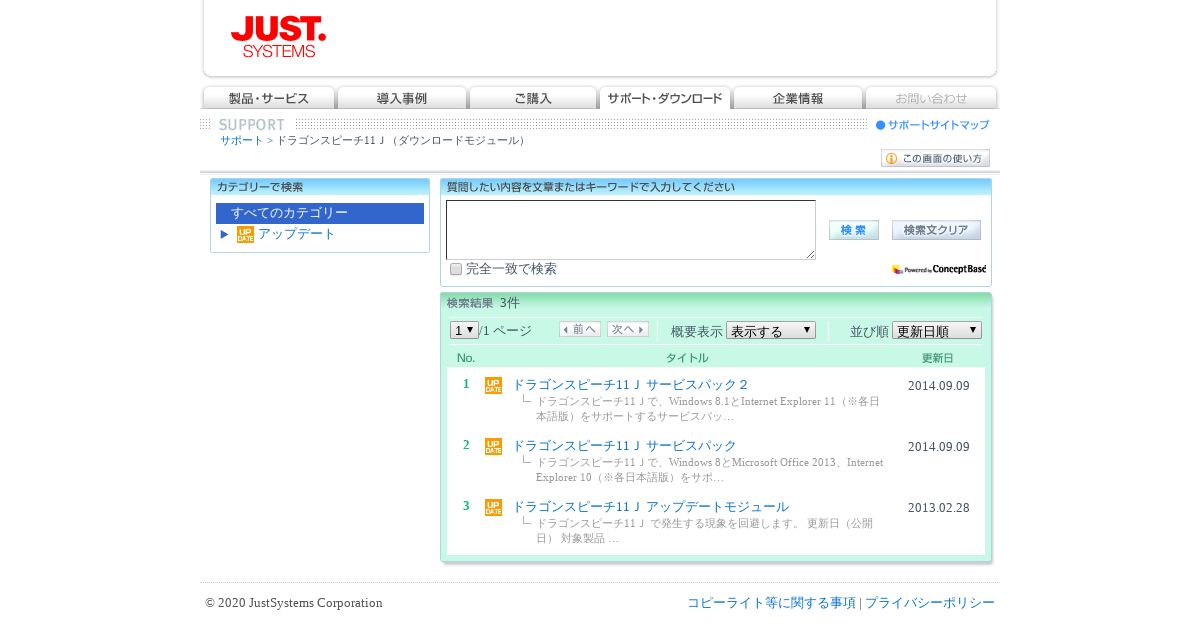The height and width of the screenshot is (630, 1200).
Task: Open ドラゴンスピーチ11Ｊ サービスパック２ result
Action: click(x=631, y=385)
